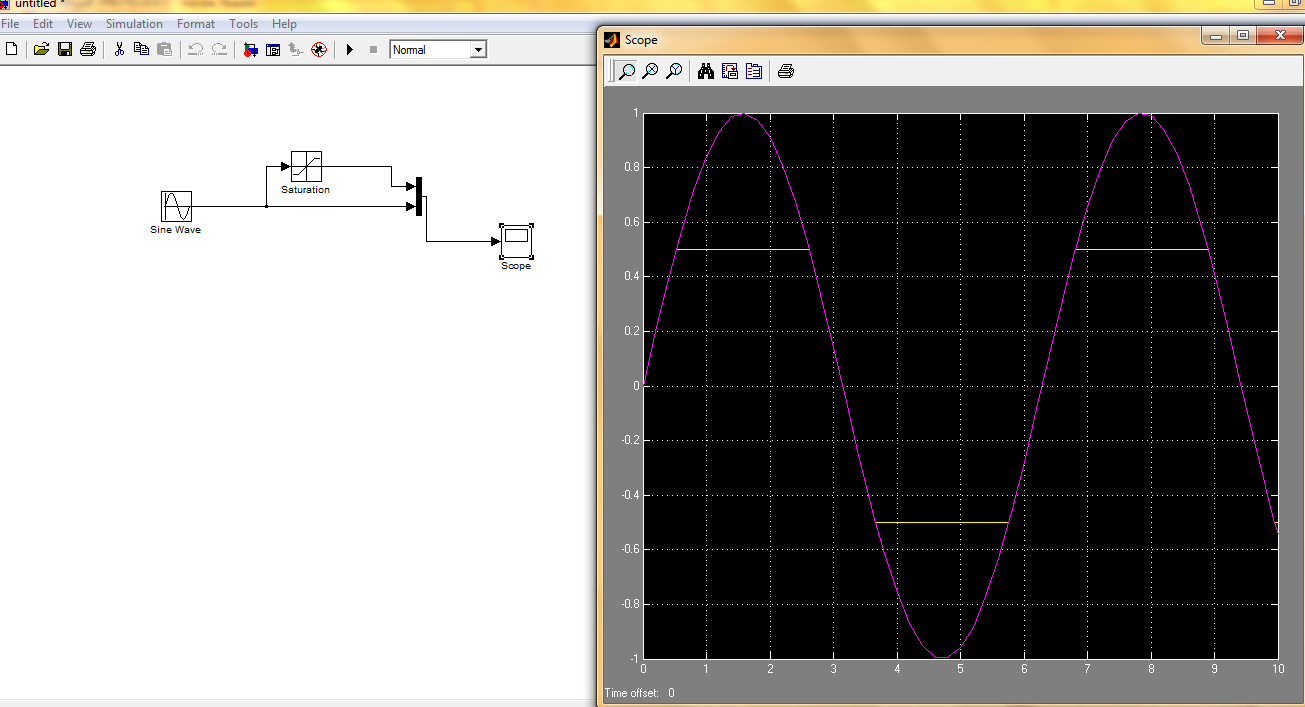
Task: Open the Simulink Library Browser icon
Action: (248, 48)
